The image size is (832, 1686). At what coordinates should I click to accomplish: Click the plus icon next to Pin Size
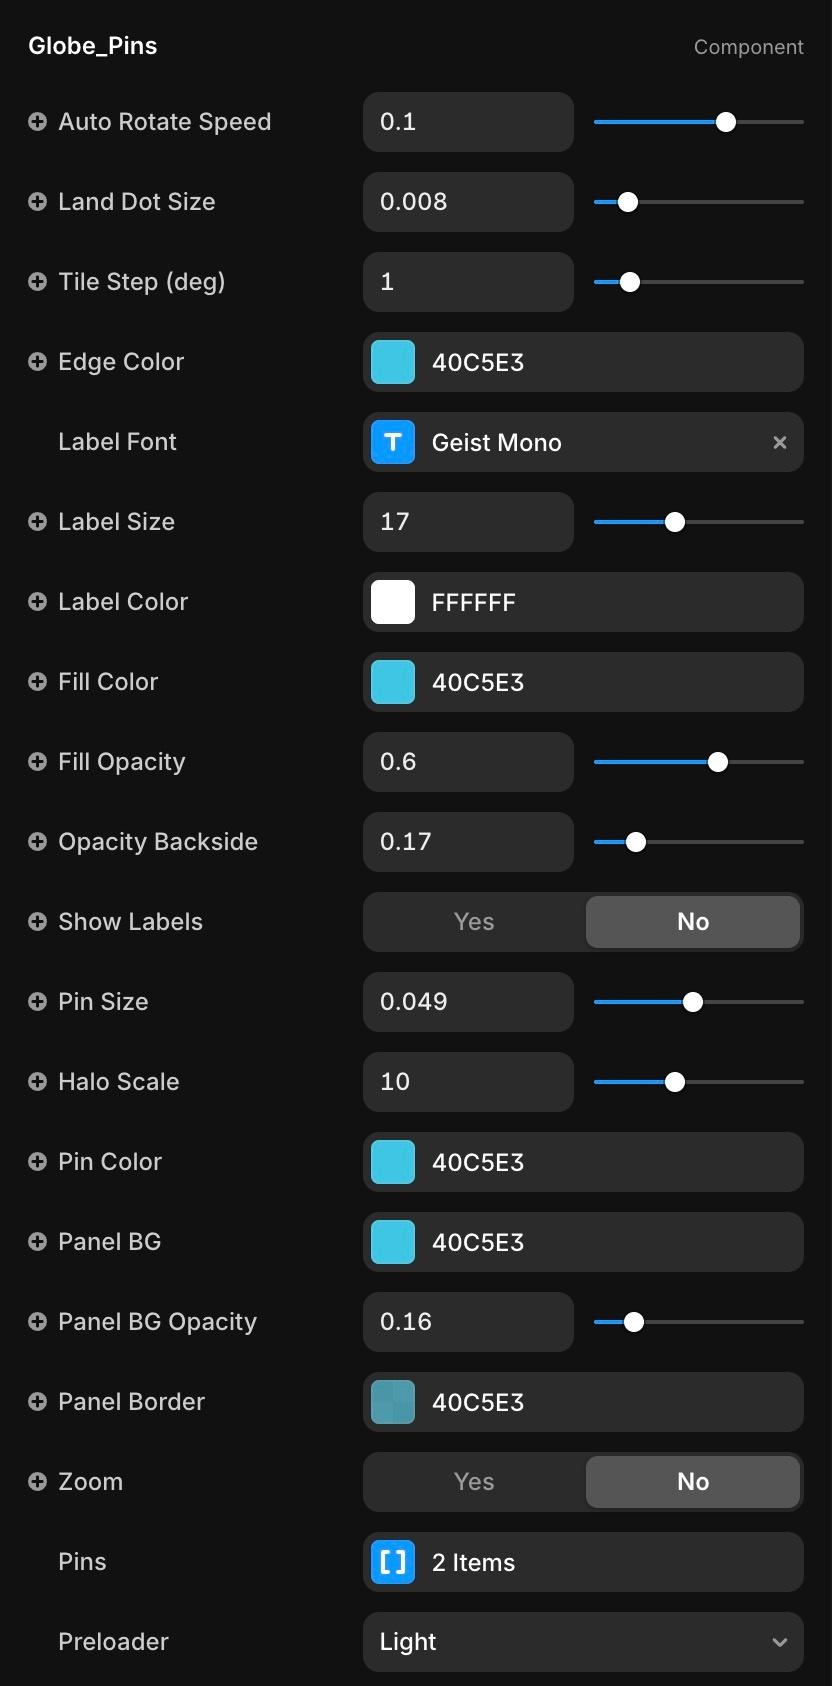(37, 1002)
